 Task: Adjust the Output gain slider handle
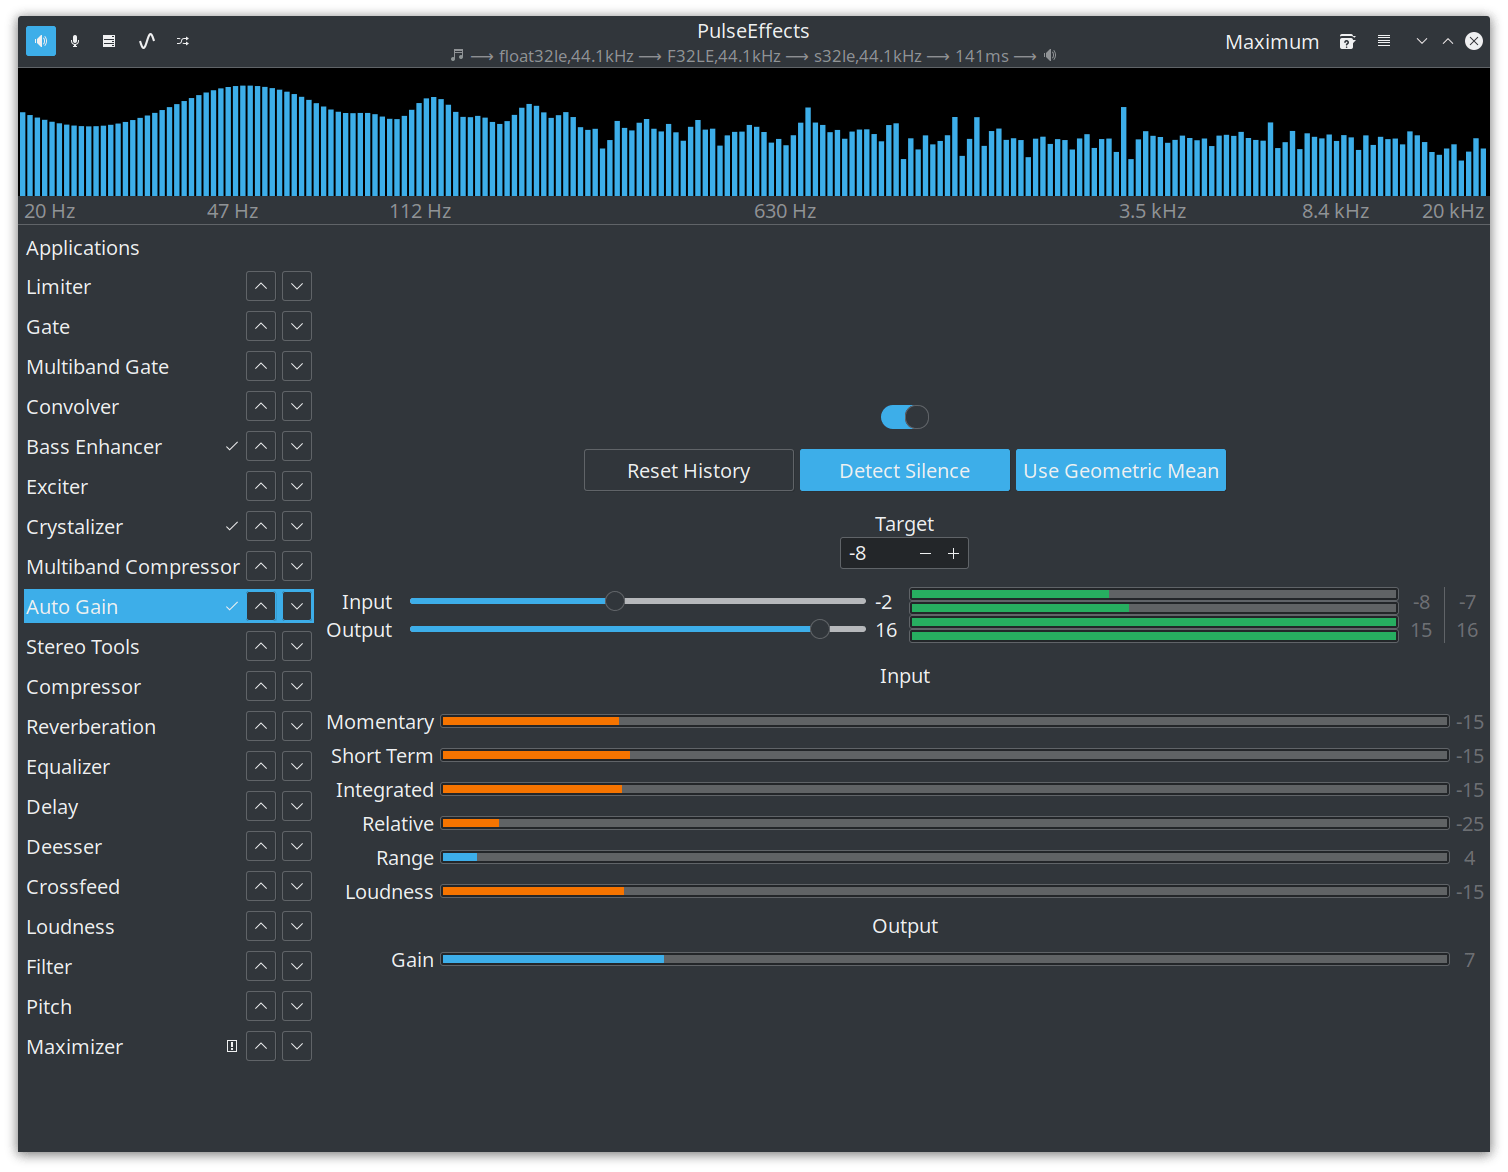coord(820,629)
